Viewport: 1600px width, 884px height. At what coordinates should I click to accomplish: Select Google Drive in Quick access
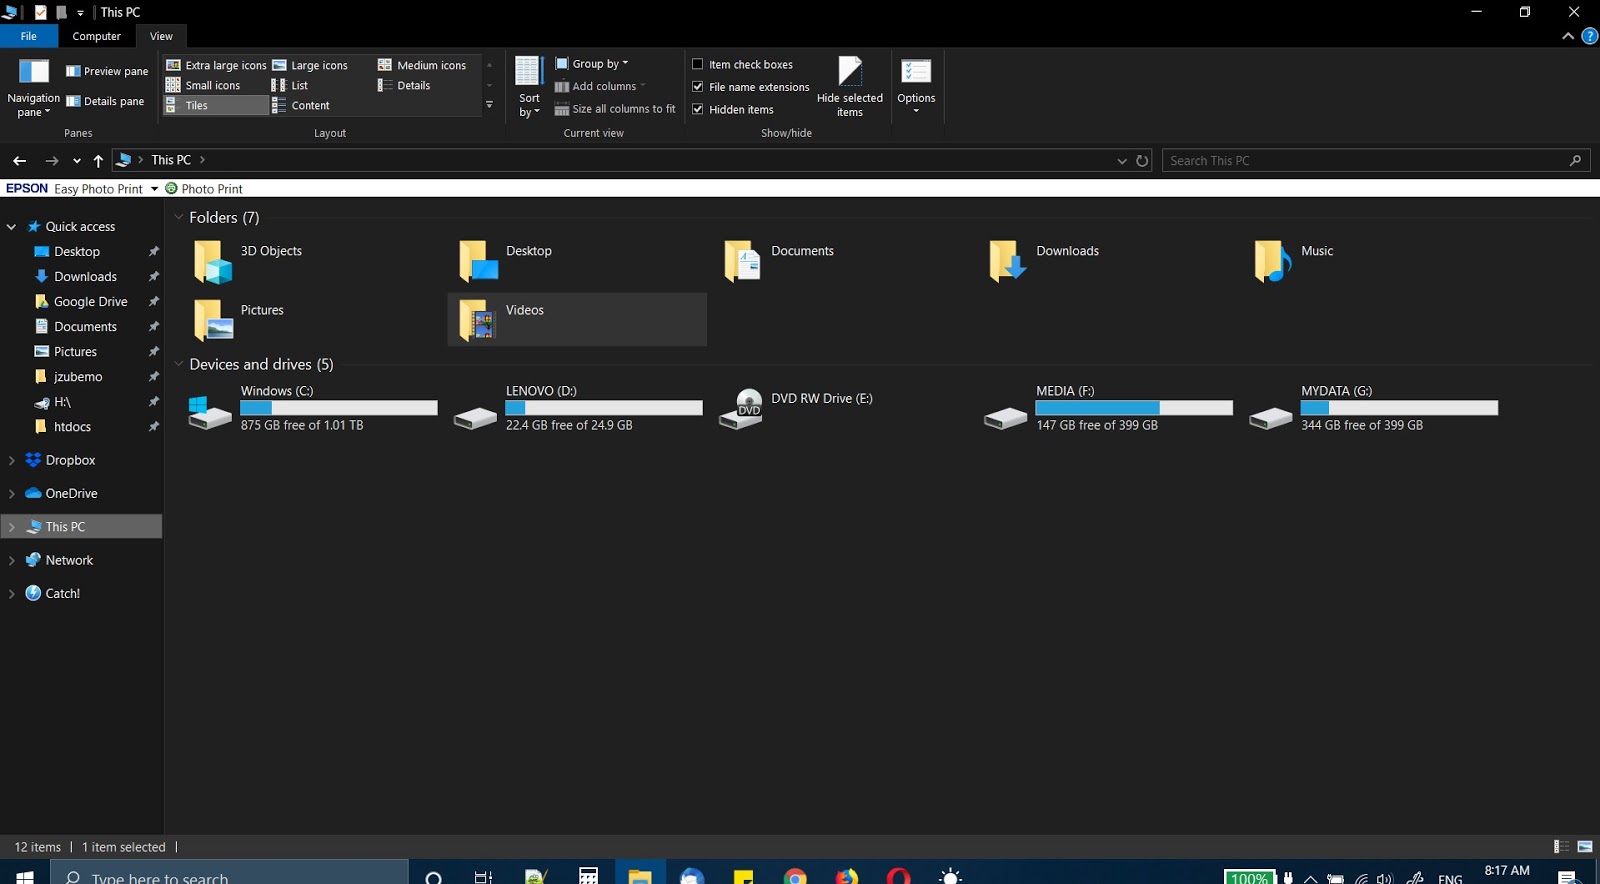pyautogui.click(x=90, y=302)
